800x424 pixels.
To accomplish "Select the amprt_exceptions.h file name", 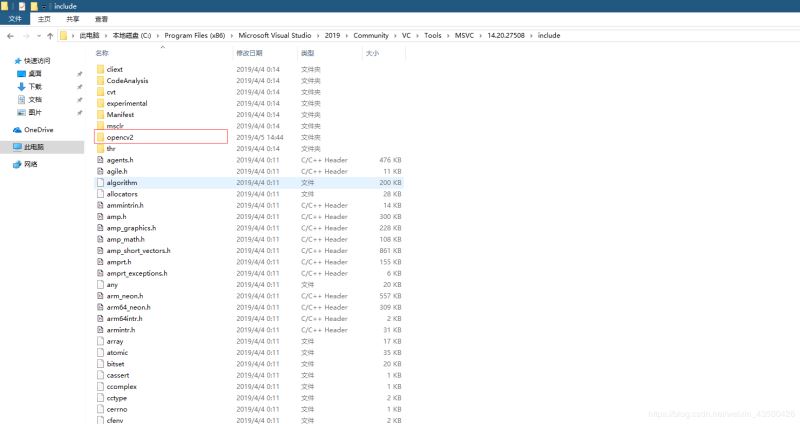I will tap(137, 273).
